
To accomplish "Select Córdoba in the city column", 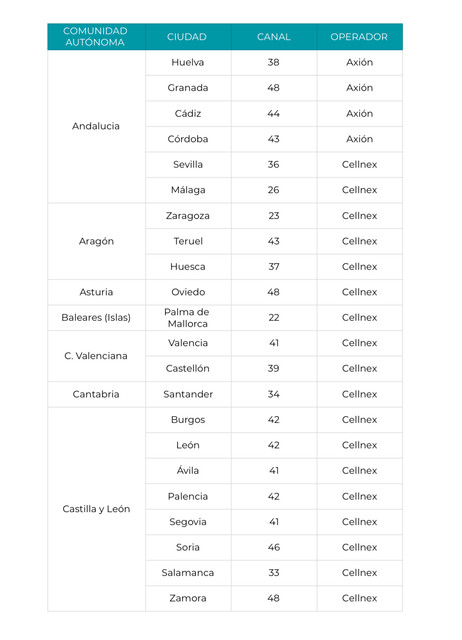I will [188, 139].
